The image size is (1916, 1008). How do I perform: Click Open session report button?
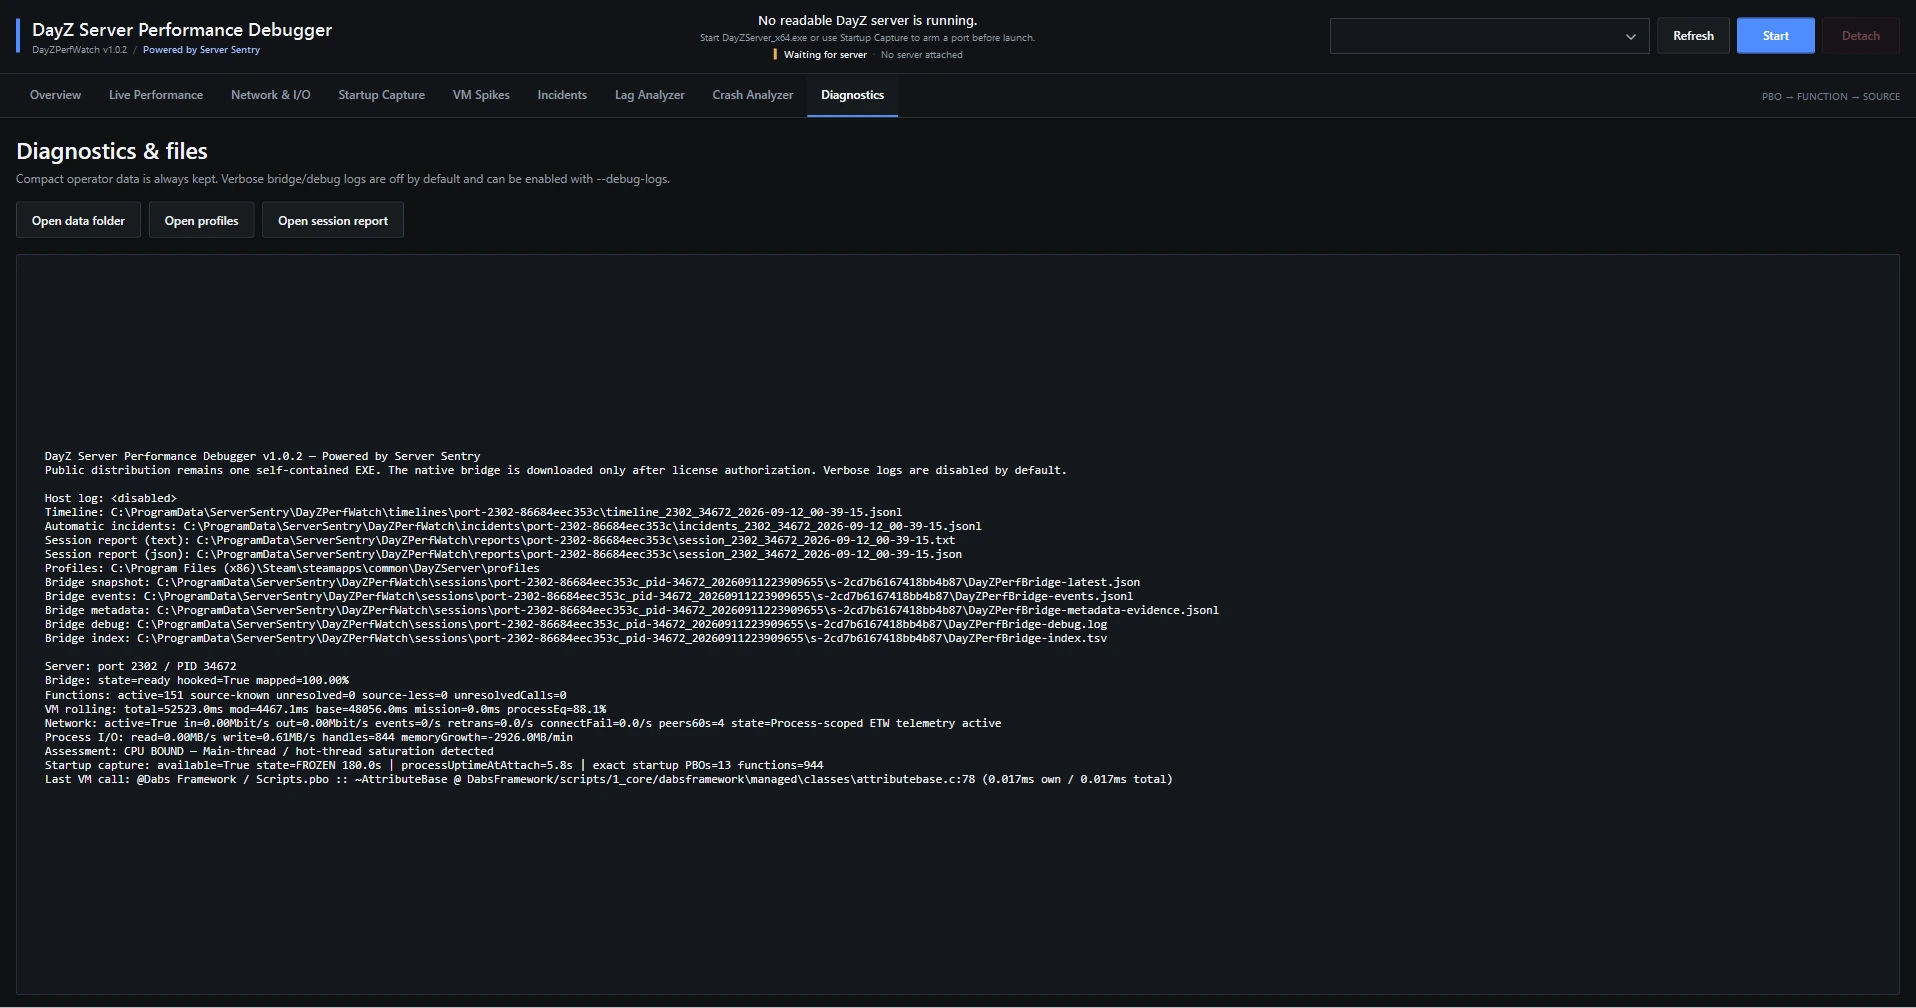[x=333, y=221]
